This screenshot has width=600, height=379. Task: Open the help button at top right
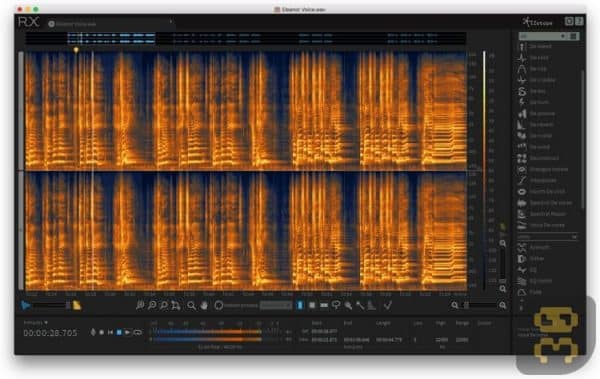pyautogui.click(x=579, y=21)
